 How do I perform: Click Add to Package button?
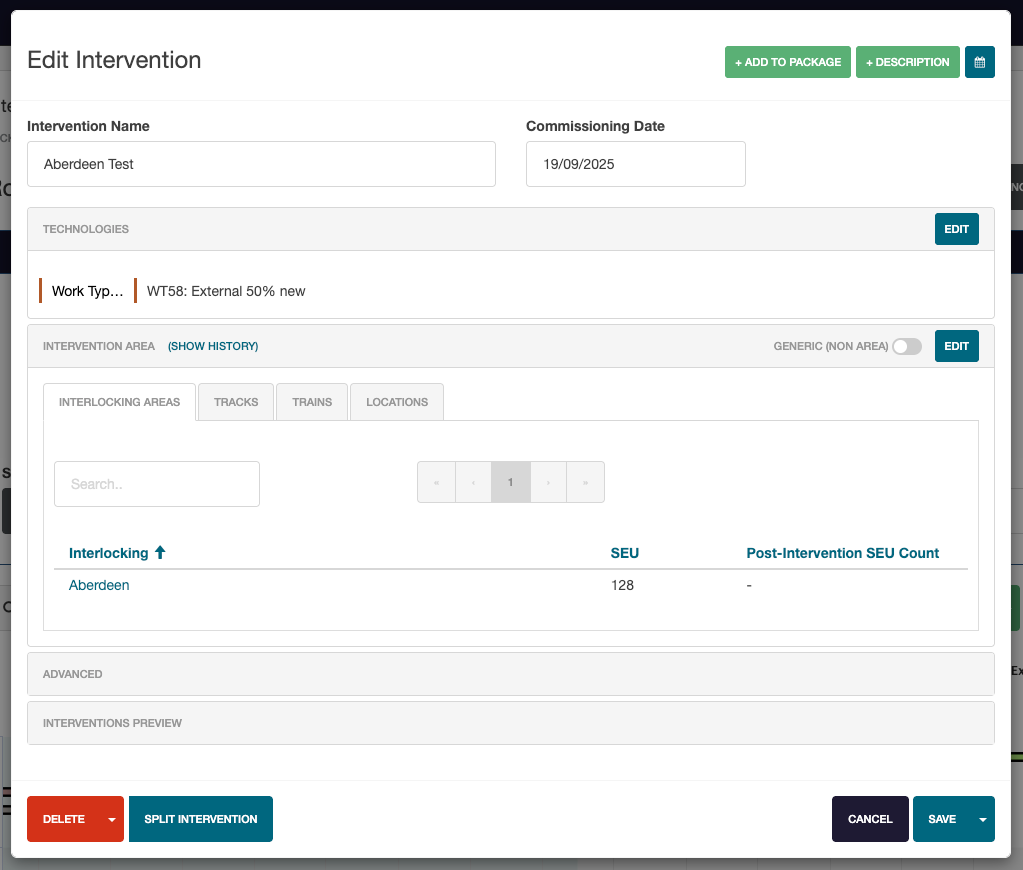(x=787, y=62)
